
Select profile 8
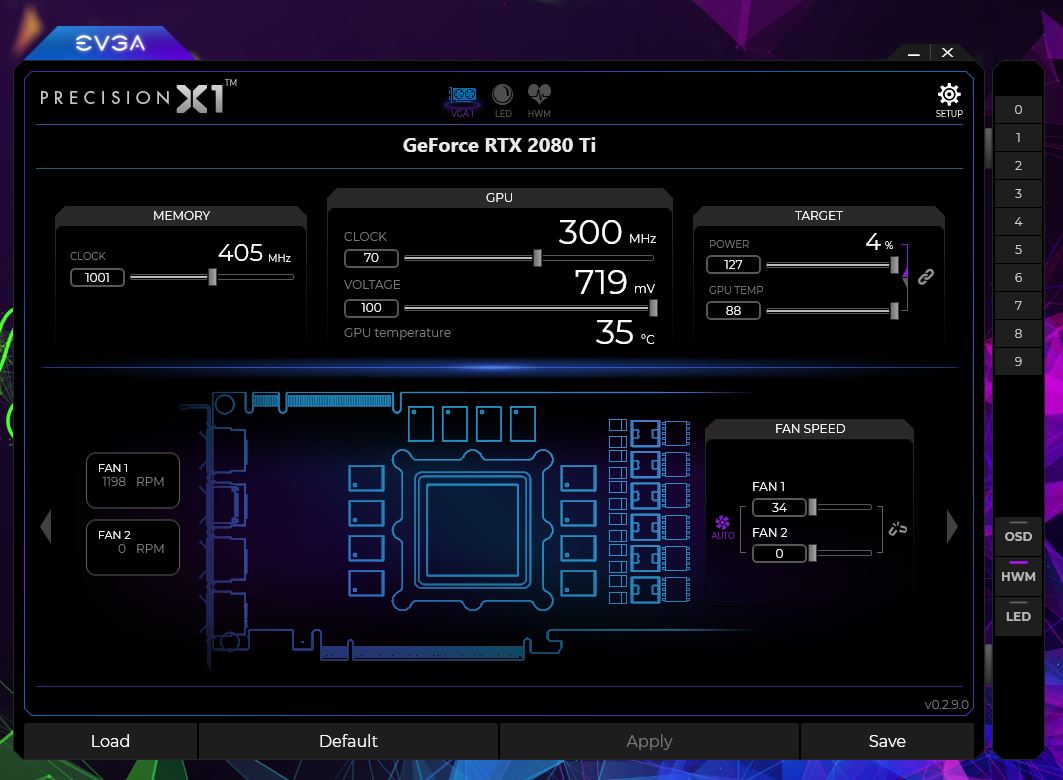point(1018,333)
